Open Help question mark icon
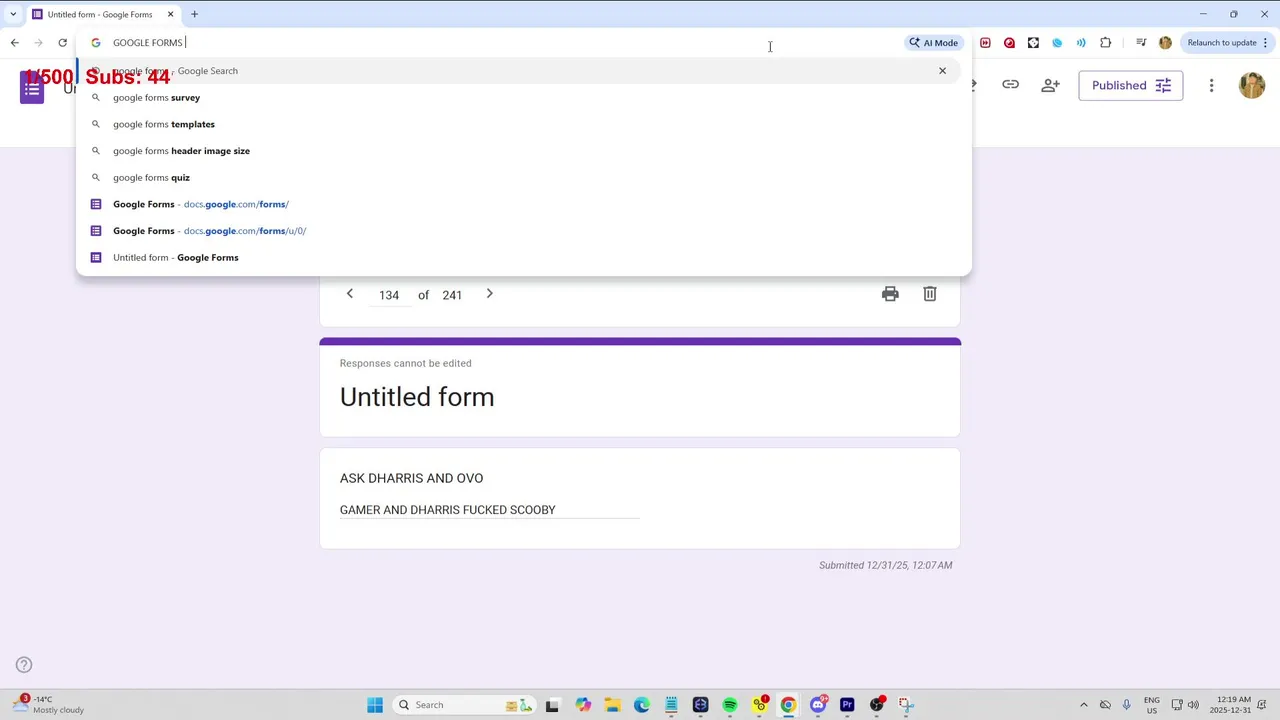 24,665
